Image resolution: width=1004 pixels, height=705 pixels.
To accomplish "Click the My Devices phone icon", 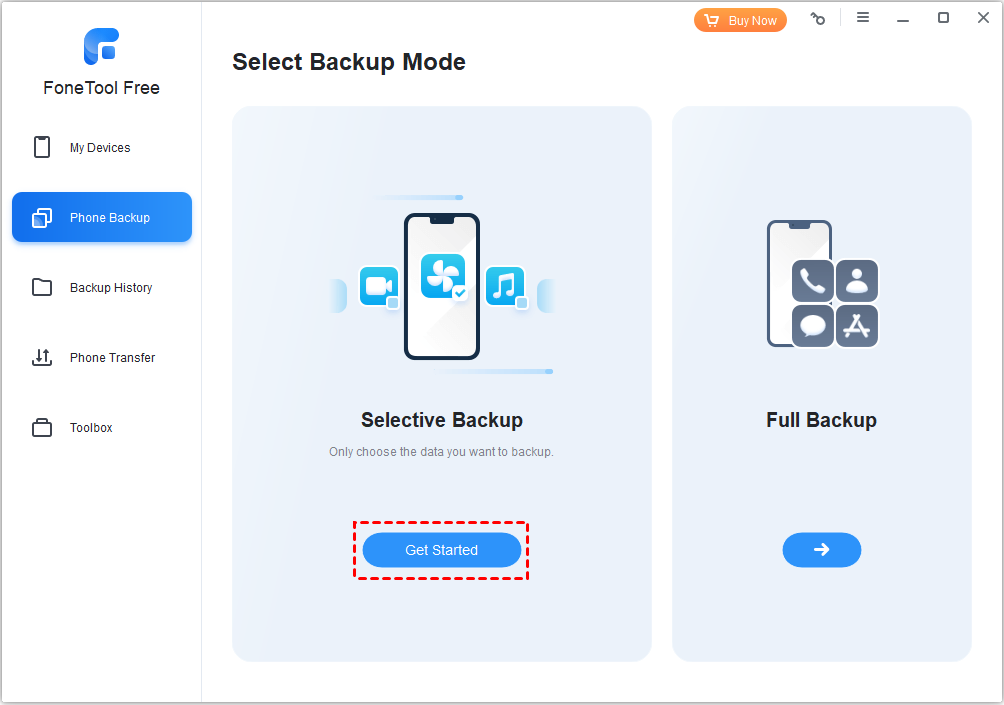I will [x=42, y=148].
